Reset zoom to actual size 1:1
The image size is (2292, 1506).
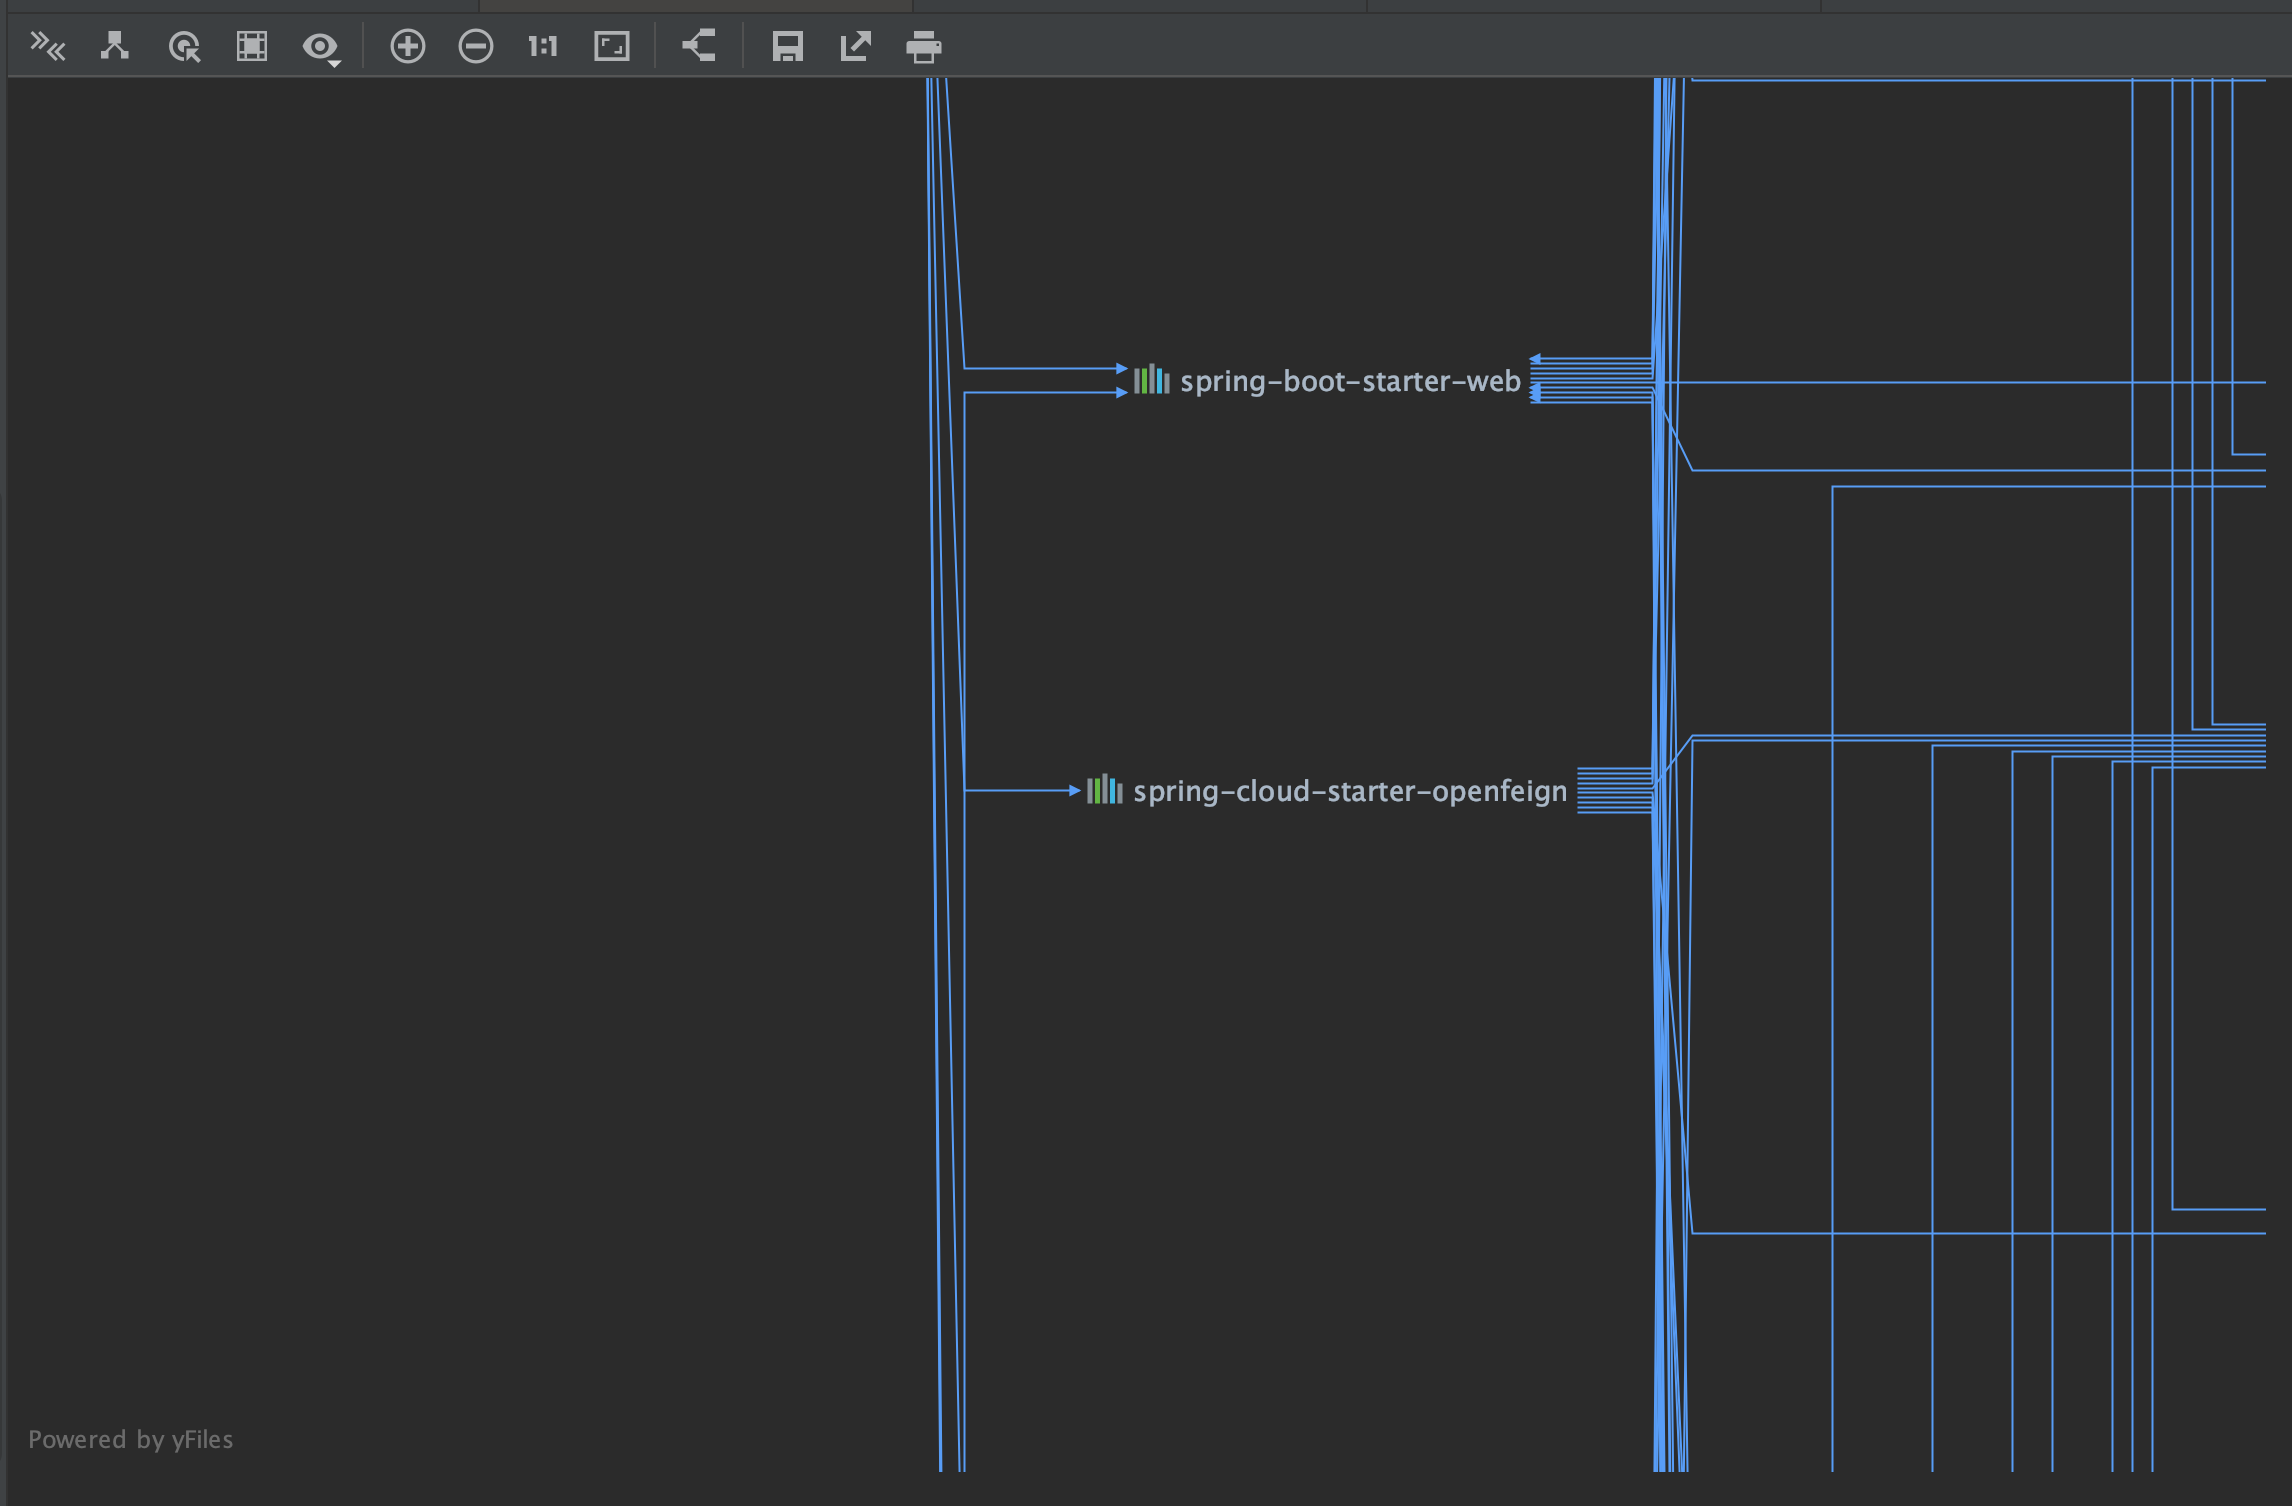(x=543, y=46)
